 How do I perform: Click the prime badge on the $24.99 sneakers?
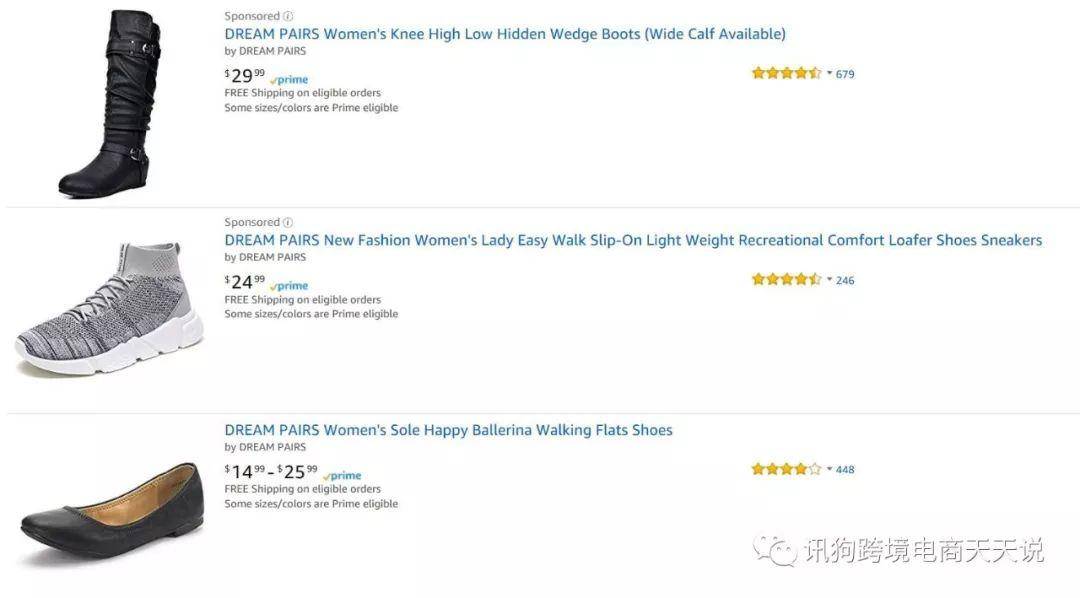point(289,286)
